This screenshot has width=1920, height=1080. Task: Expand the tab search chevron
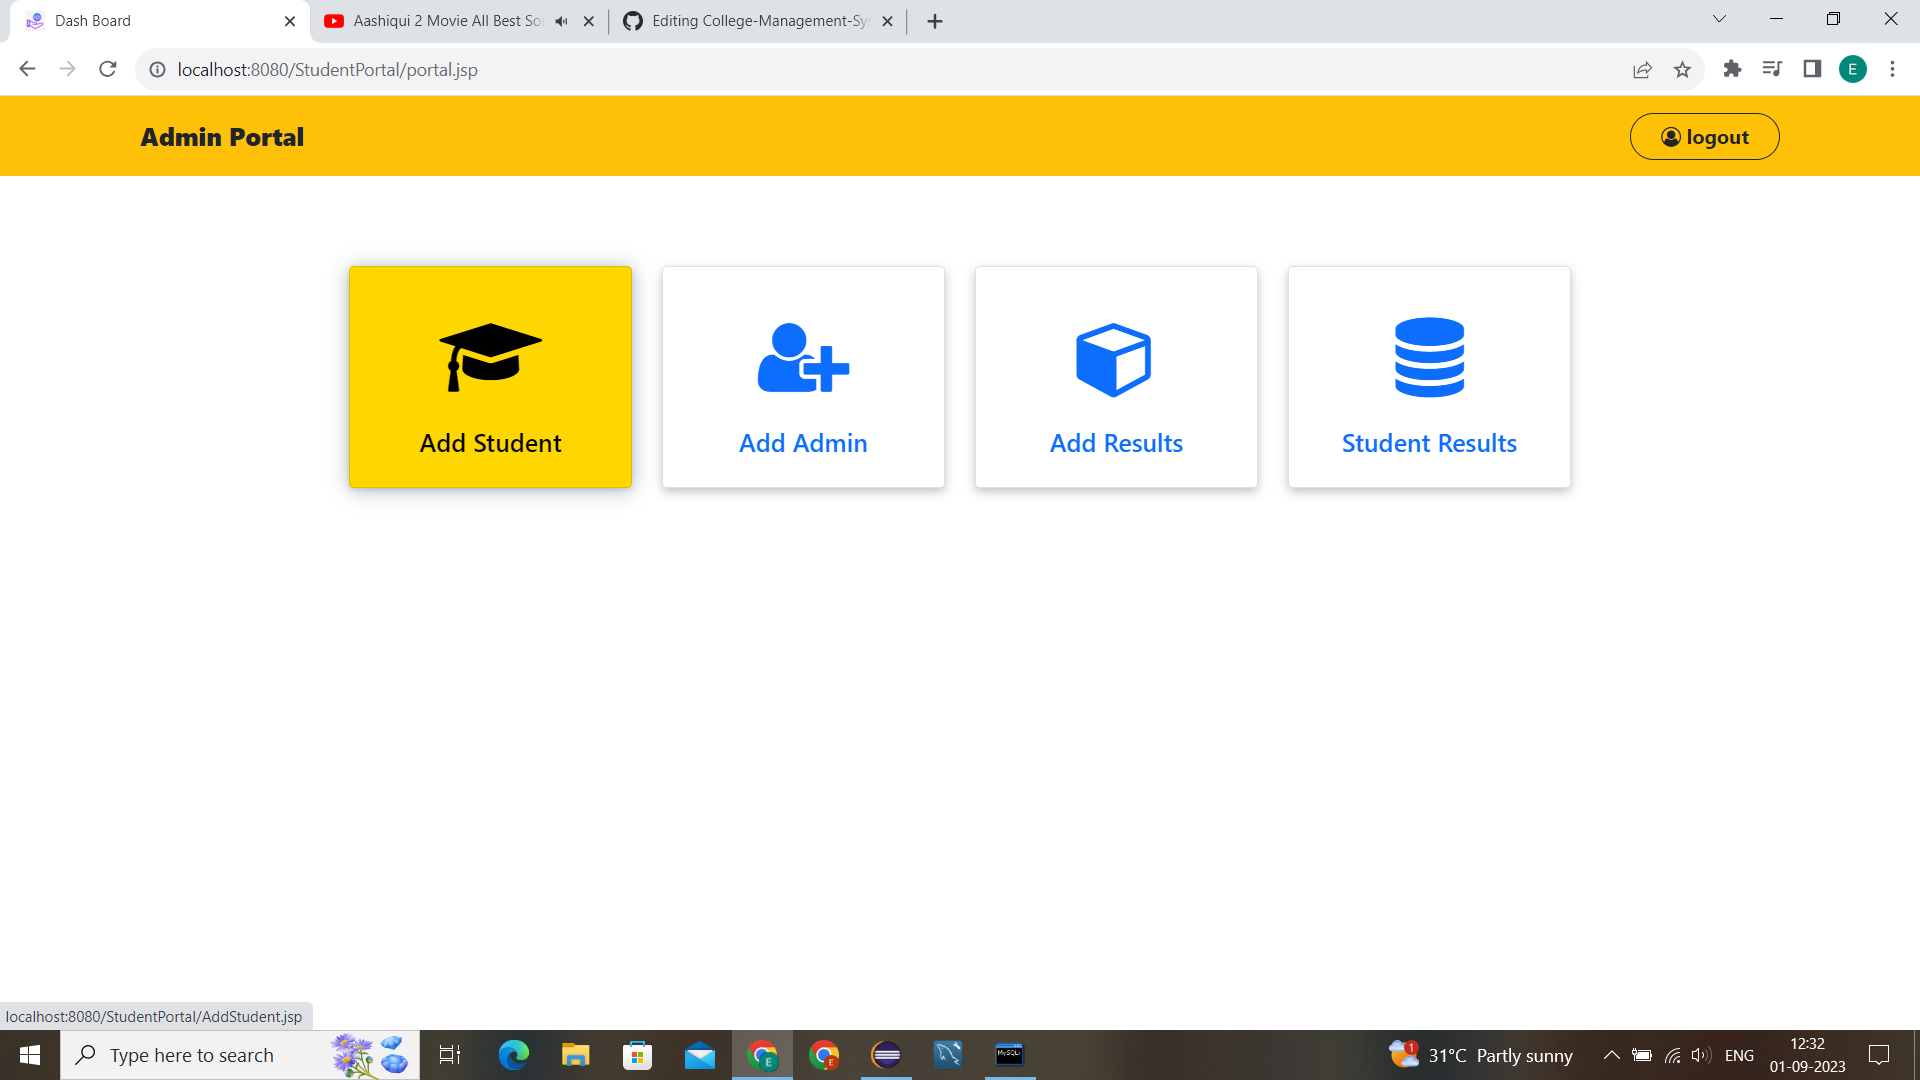1718,18
